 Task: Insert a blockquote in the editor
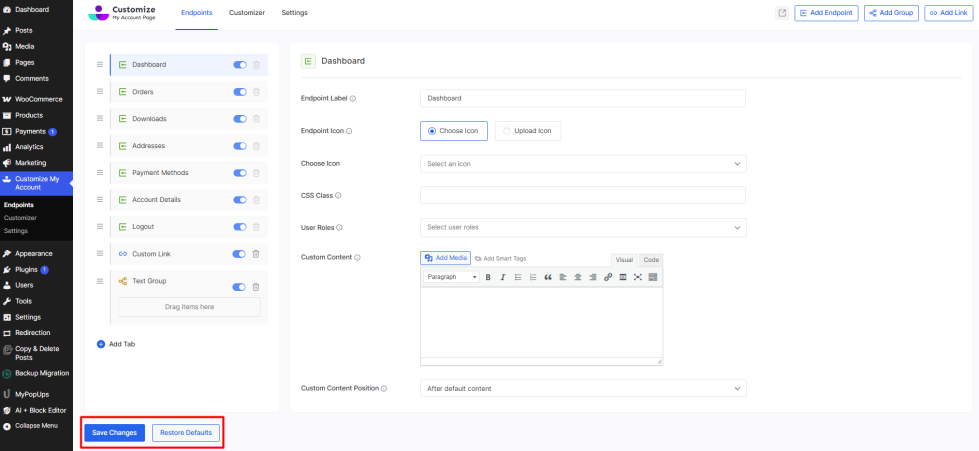pos(548,277)
